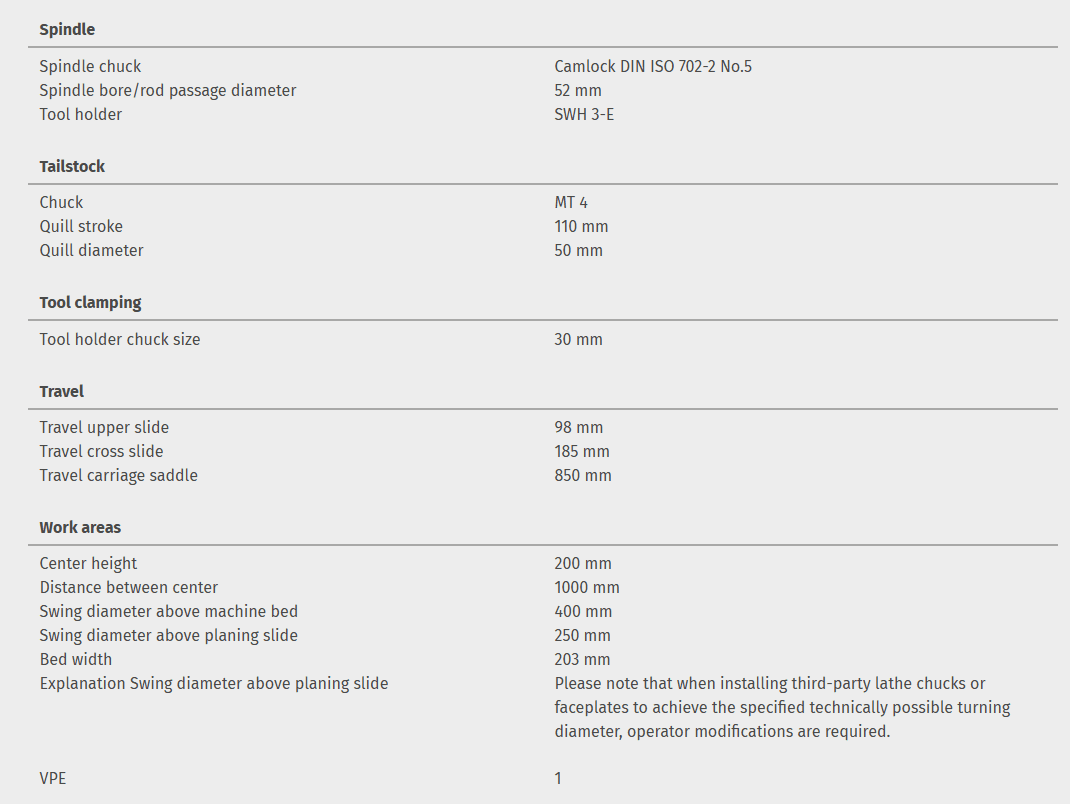Select the MT 4 chuck value

(x=571, y=203)
